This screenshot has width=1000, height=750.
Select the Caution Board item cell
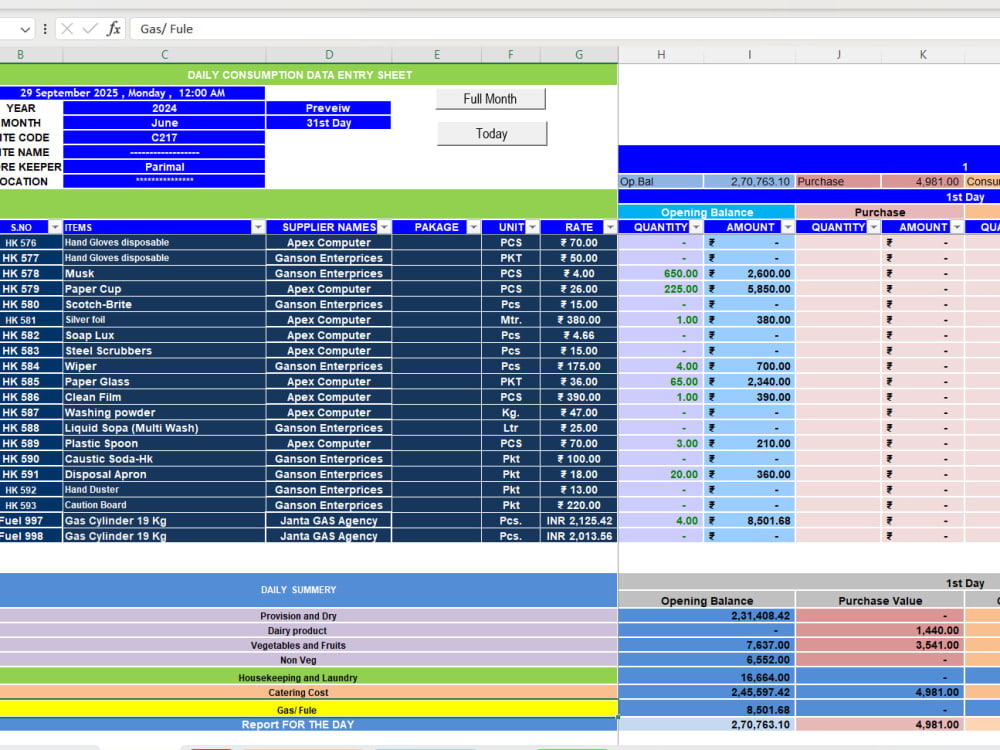[164, 505]
